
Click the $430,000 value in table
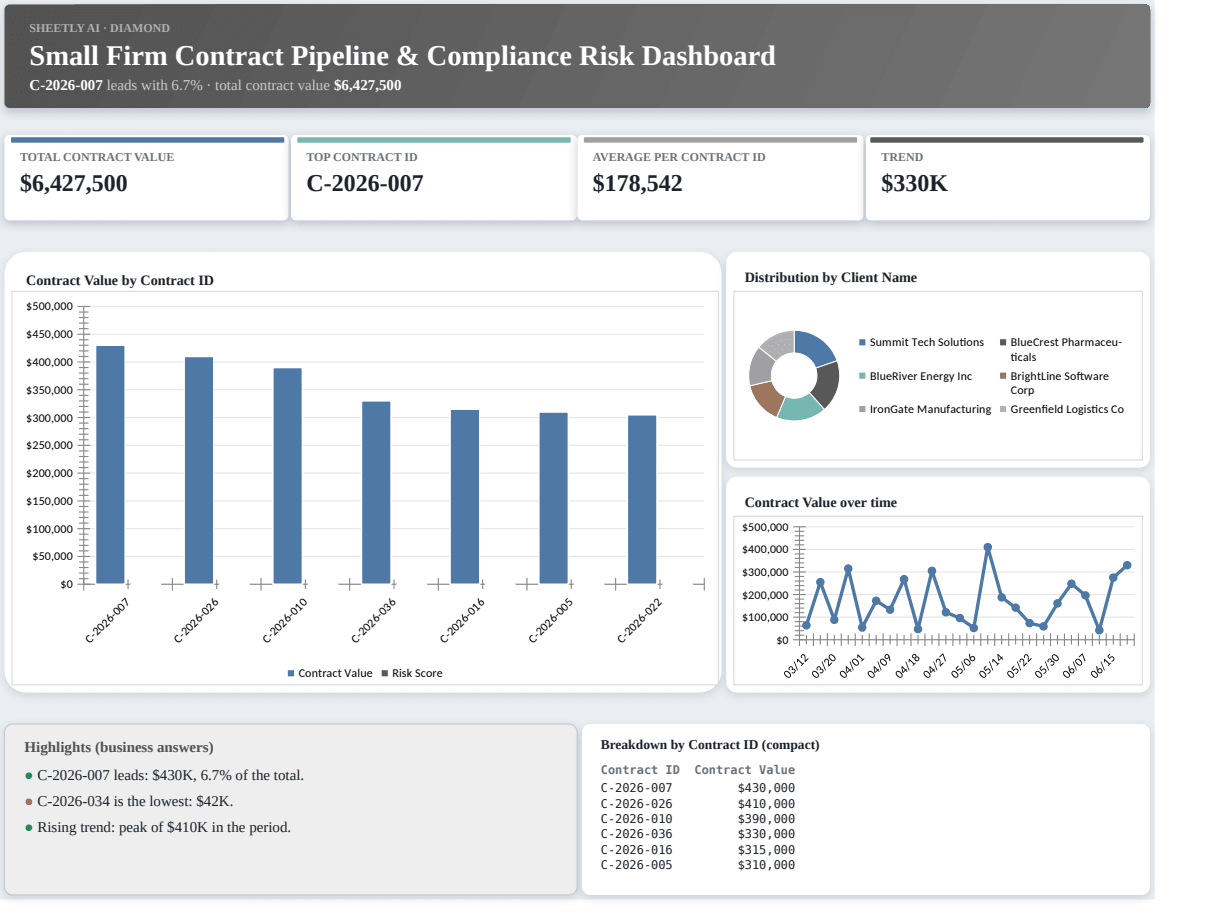[x=766, y=788]
